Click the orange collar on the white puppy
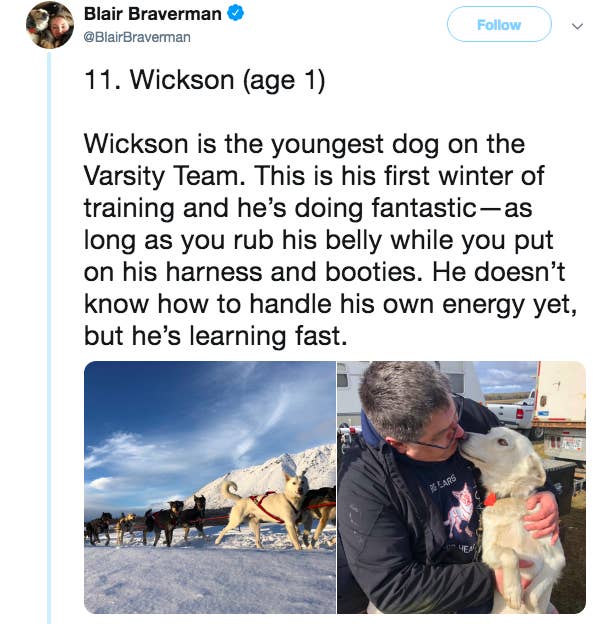Viewport: 616px width, 624px height. 490,499
